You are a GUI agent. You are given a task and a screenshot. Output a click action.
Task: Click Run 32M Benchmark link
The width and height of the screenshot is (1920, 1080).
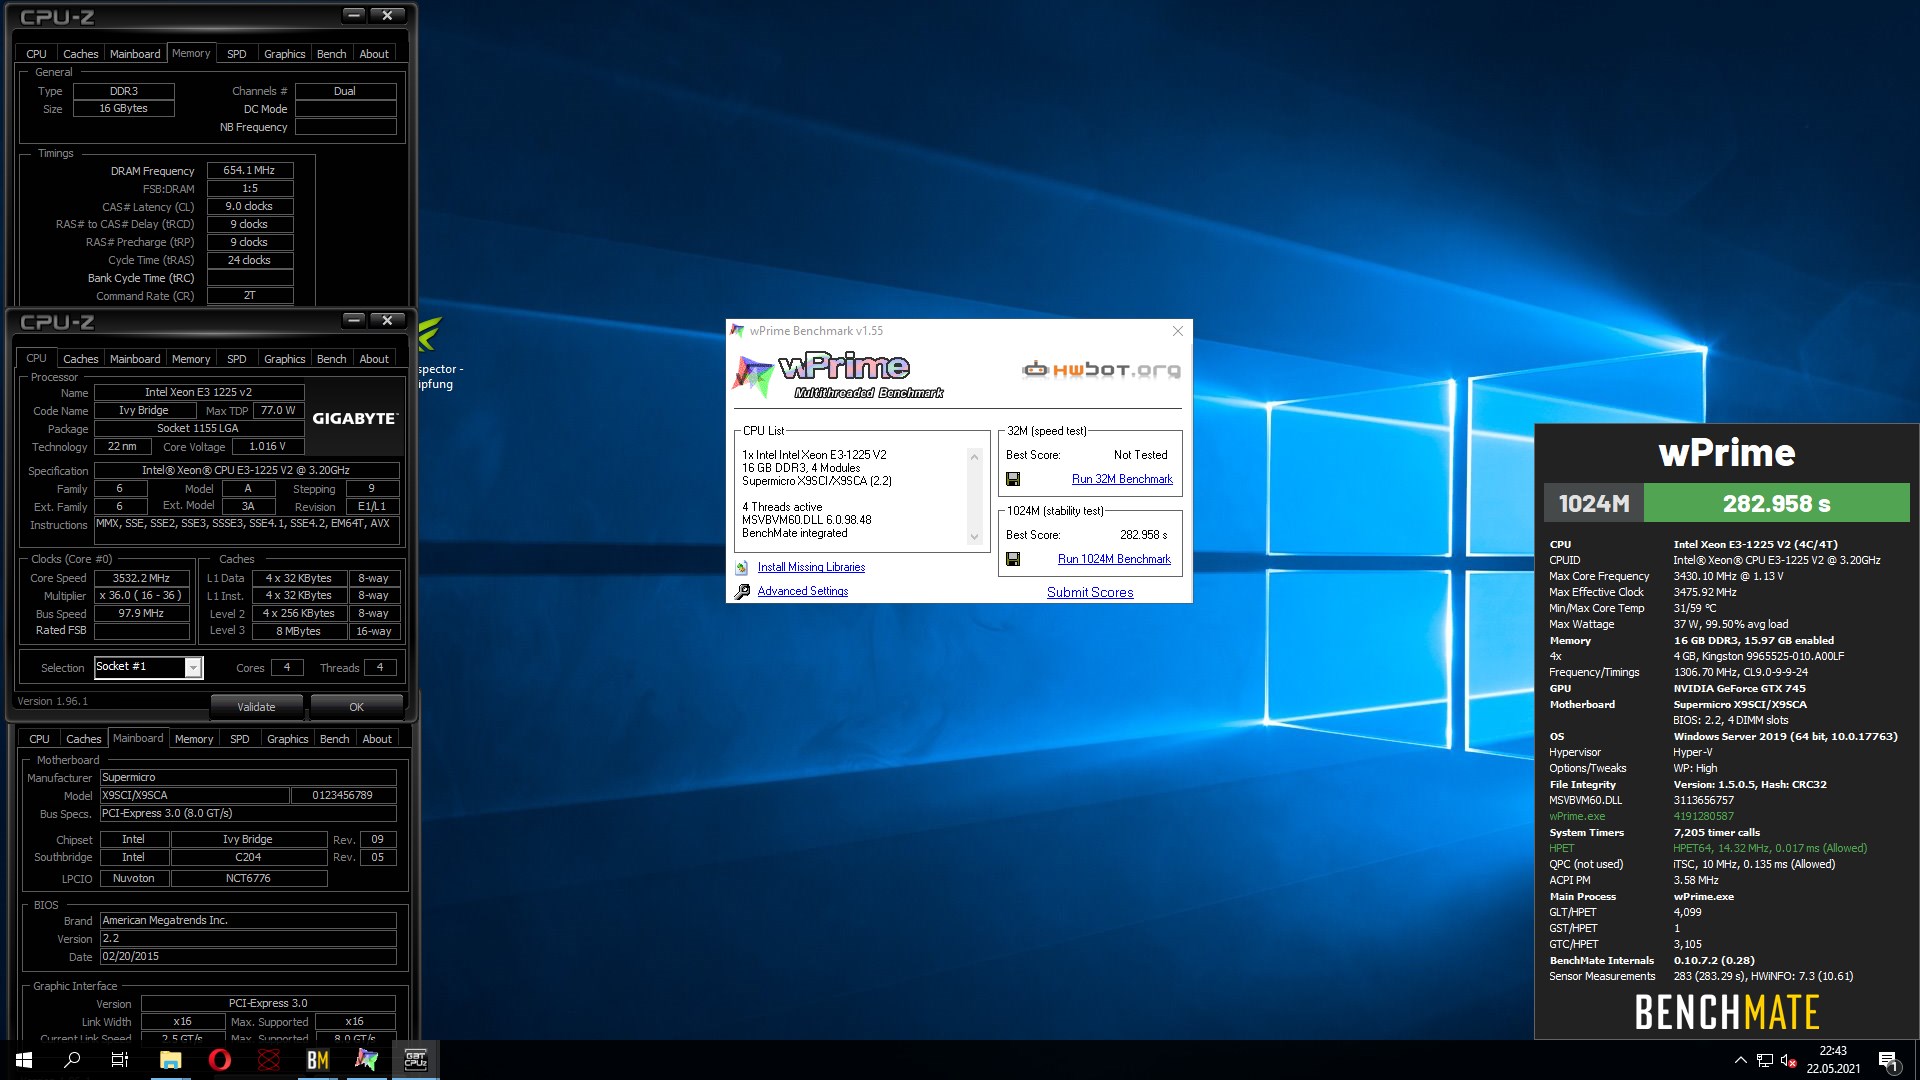click(x=1122, y=479)
